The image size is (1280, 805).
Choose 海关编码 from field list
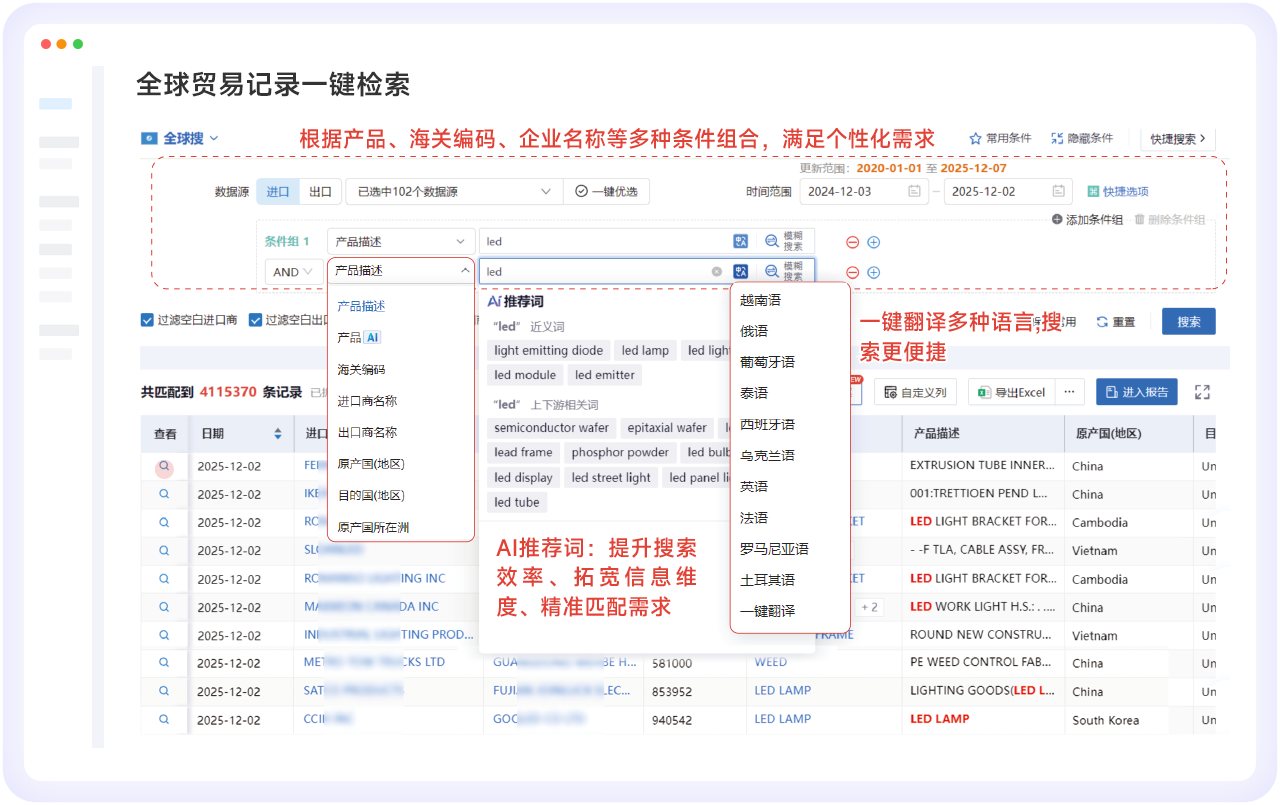361,369
